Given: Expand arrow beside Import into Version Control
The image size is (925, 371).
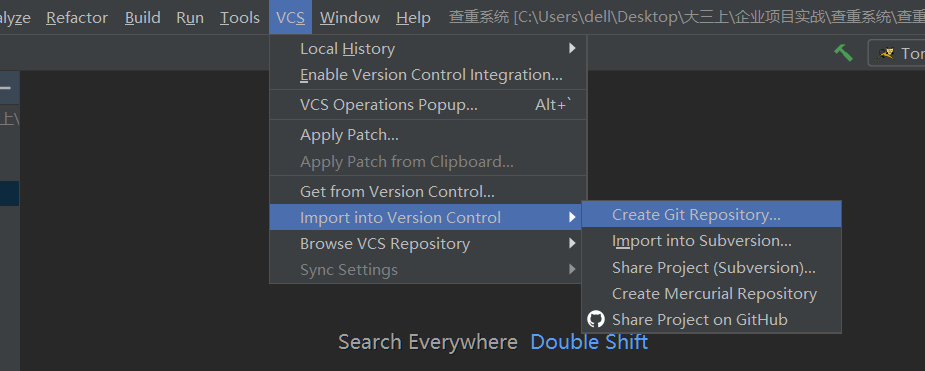Looking at the screenshot, I should 572,217.
